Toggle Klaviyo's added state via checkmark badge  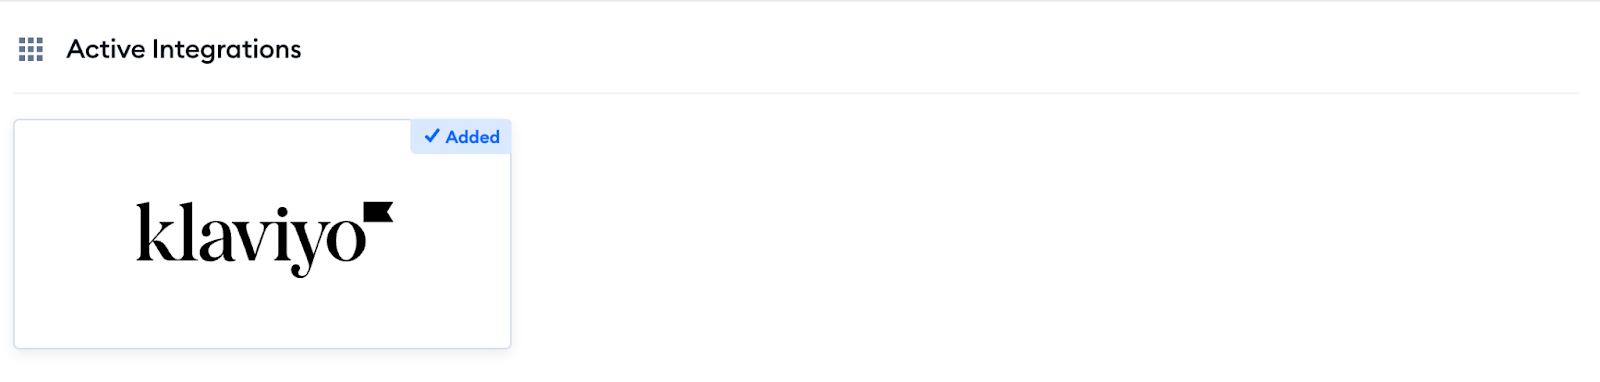tap(461, 137)
